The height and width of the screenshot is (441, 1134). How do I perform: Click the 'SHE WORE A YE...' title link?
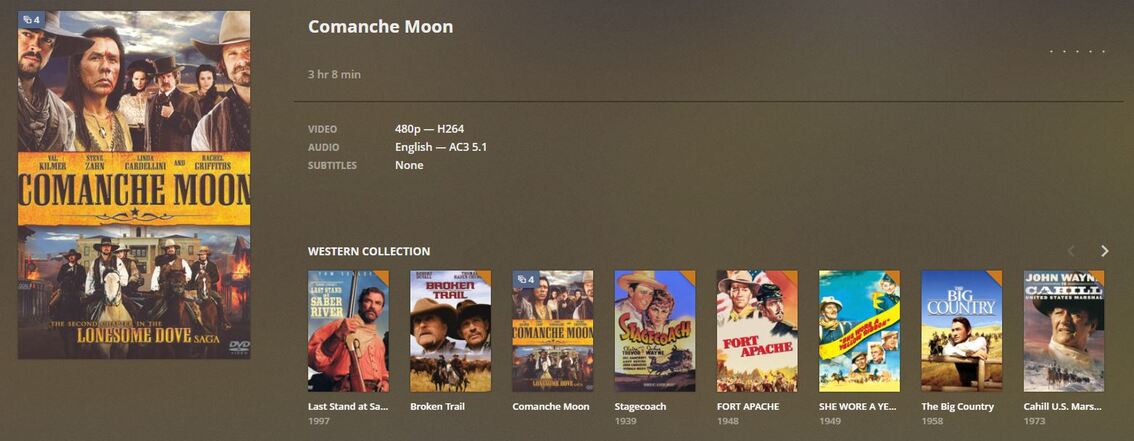pos(858,407)
